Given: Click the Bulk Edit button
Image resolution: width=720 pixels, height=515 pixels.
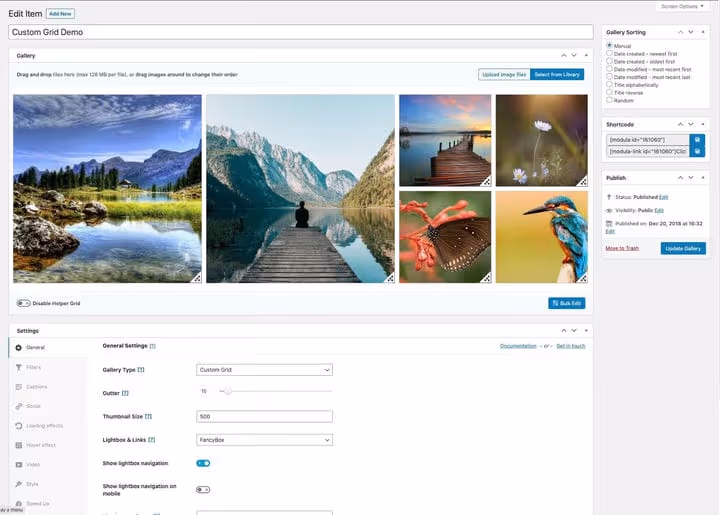Looking at the screenshot, I should 567,303.
